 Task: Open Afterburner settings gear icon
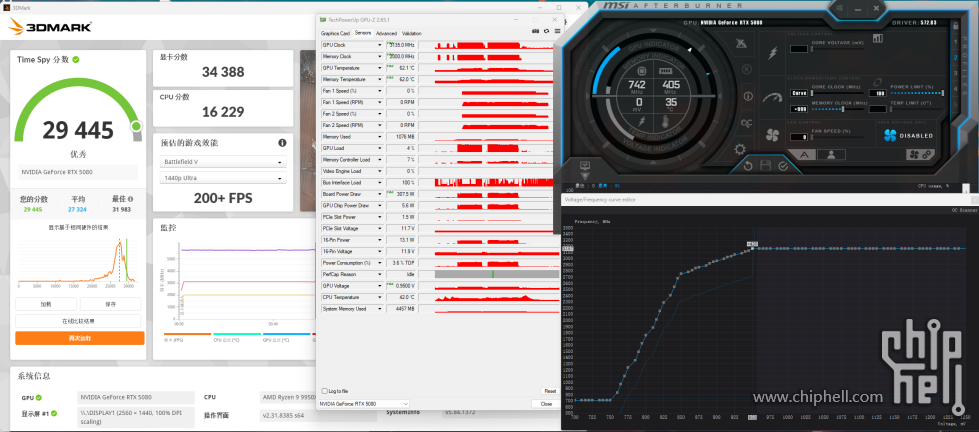pos(740,149)
